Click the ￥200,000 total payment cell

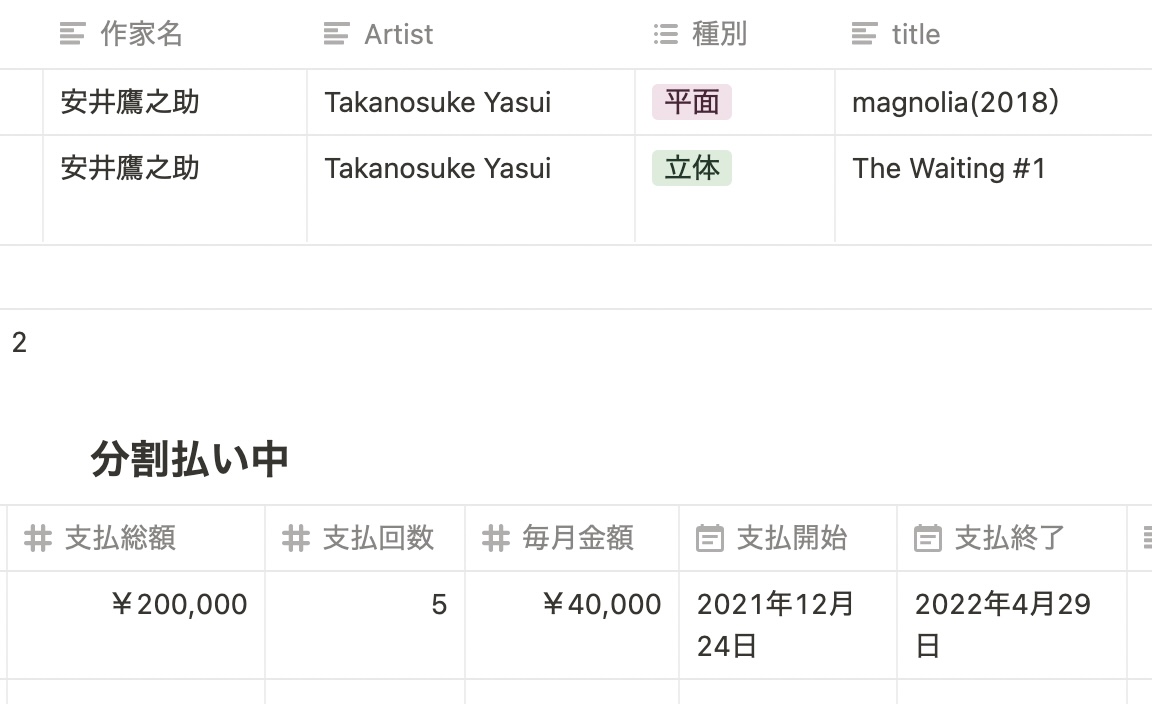[136, 625]
